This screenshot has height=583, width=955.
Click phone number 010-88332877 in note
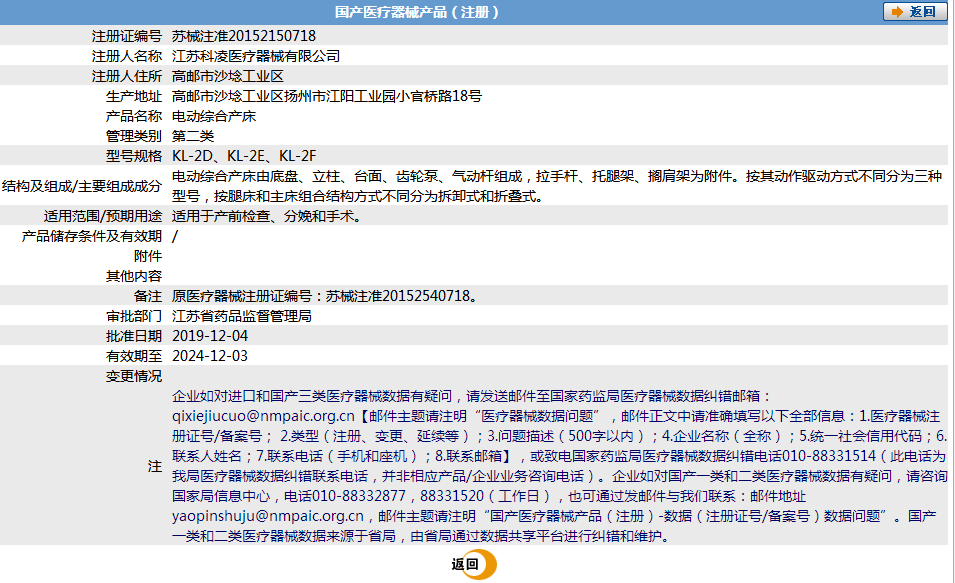click(x=359, y=496)
